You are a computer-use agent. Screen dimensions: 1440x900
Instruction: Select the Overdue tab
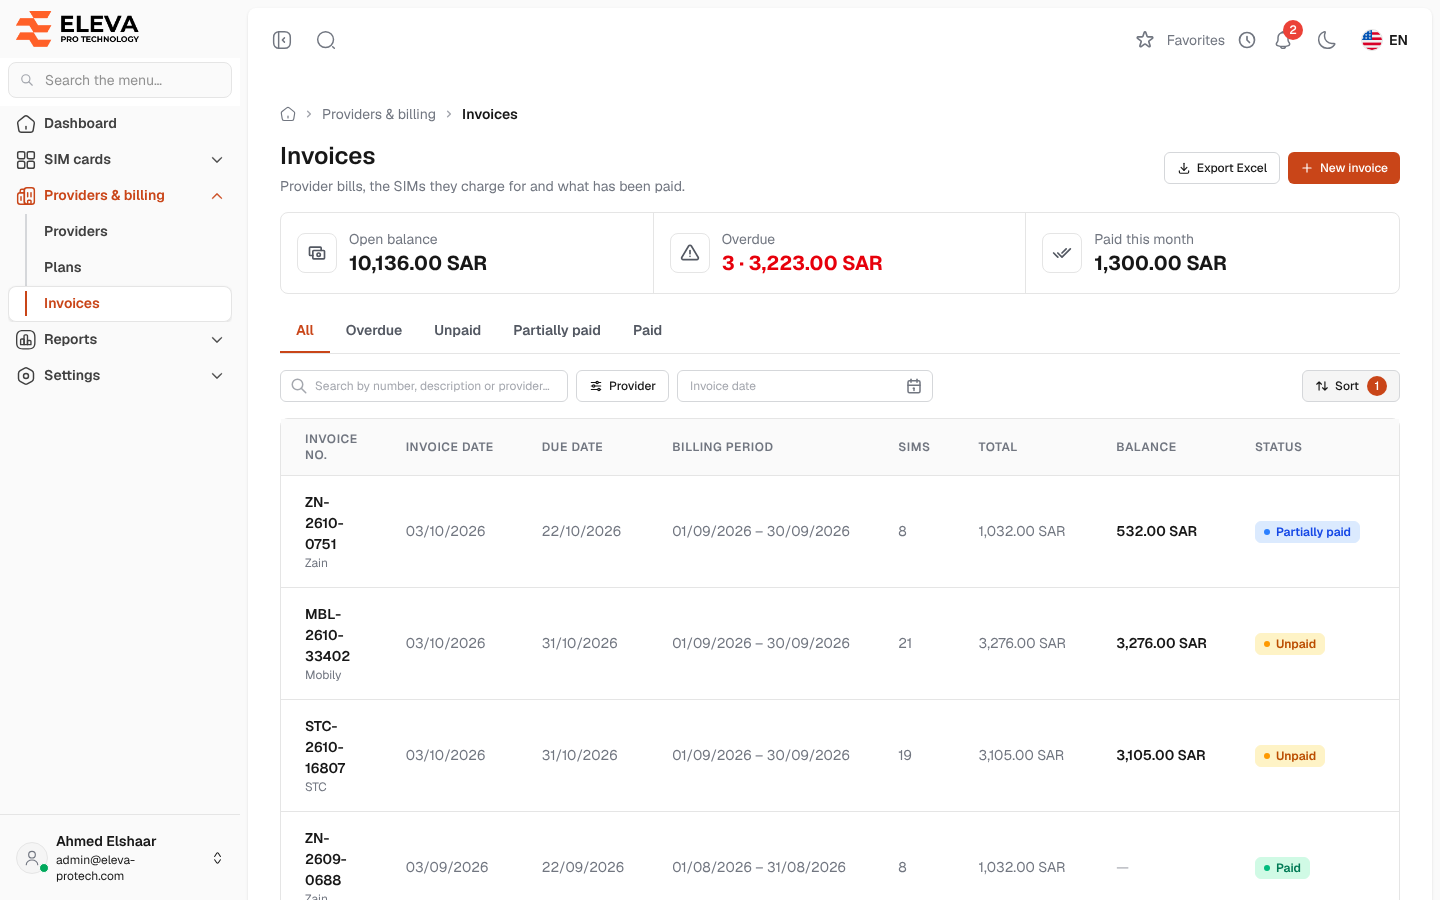click(x=374, y=330)
